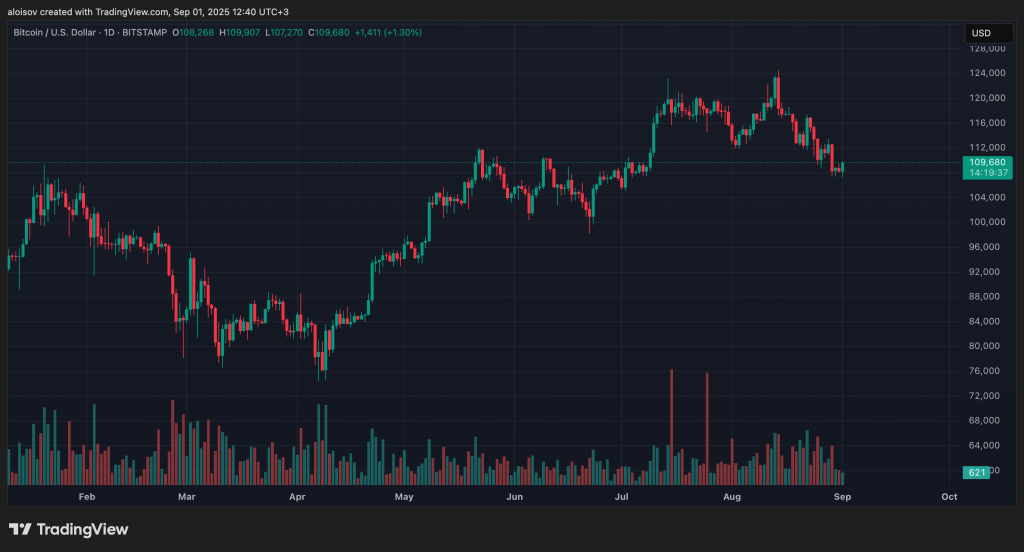Click the TradingView wordmark text
Viewport: 1024px width, 552px height.
coord(83,530)
